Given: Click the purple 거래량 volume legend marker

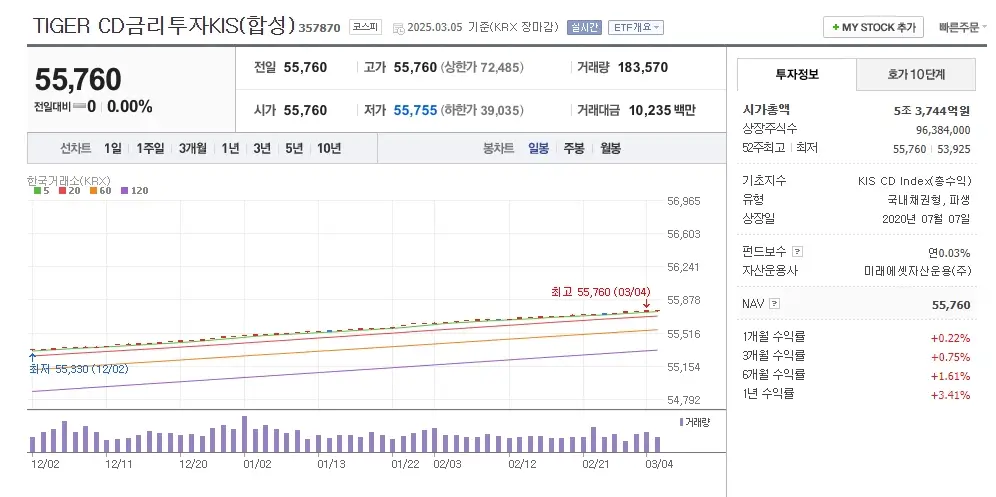Looking at the screenshot, I should (681, 423).
